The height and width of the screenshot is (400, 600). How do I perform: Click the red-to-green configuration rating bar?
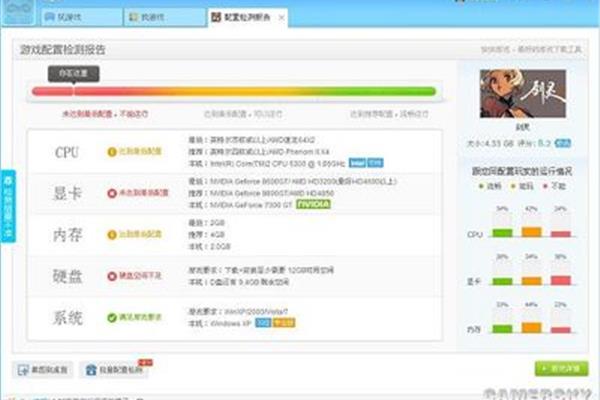click(234, 91)
